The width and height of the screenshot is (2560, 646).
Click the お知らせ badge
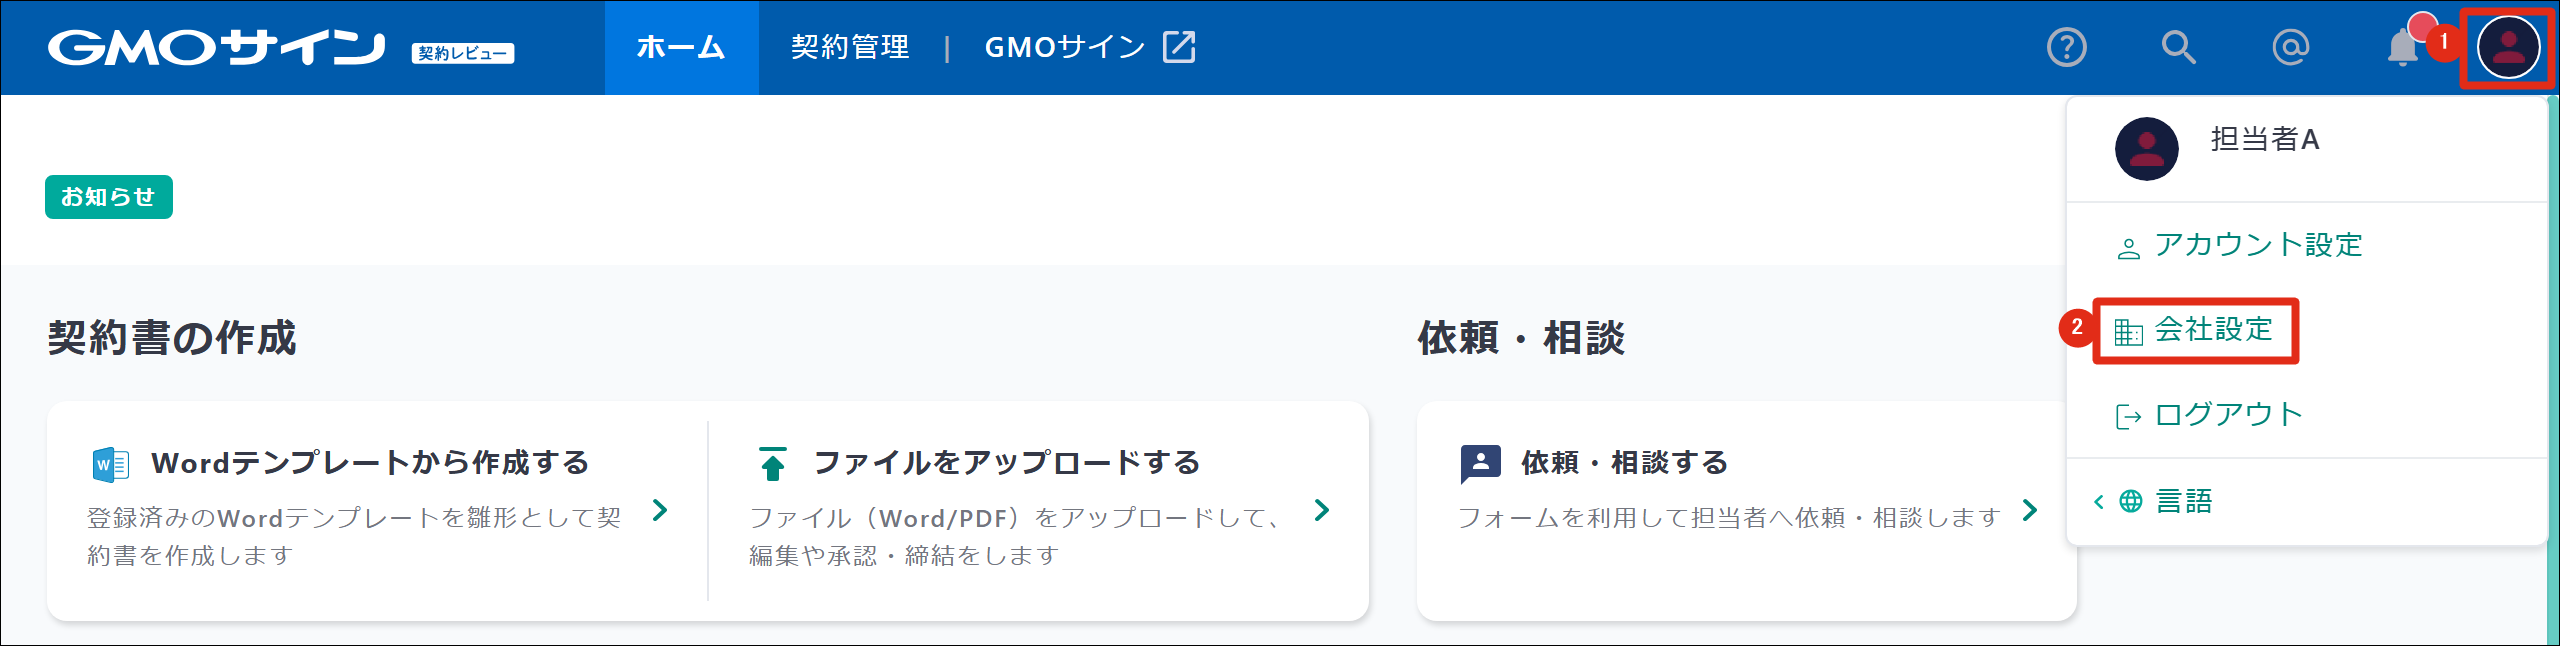click(x=108, y=197)
